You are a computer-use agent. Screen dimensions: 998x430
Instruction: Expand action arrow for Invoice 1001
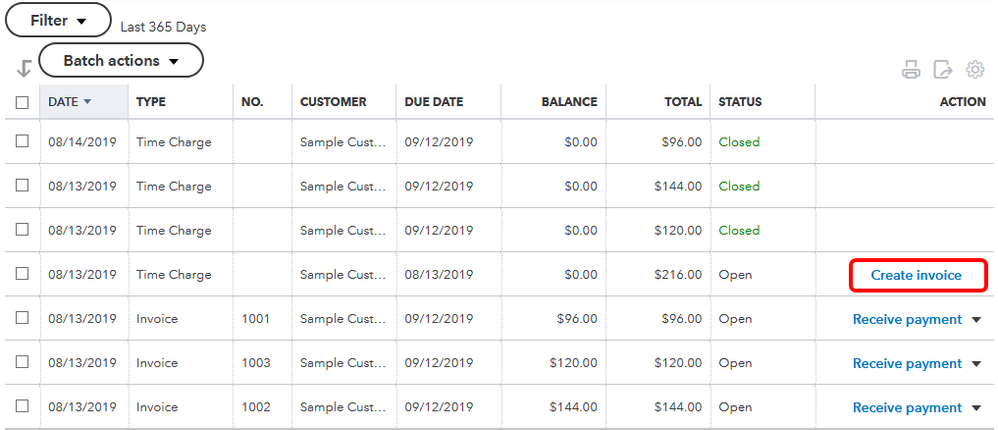click(x=977, y=320)
